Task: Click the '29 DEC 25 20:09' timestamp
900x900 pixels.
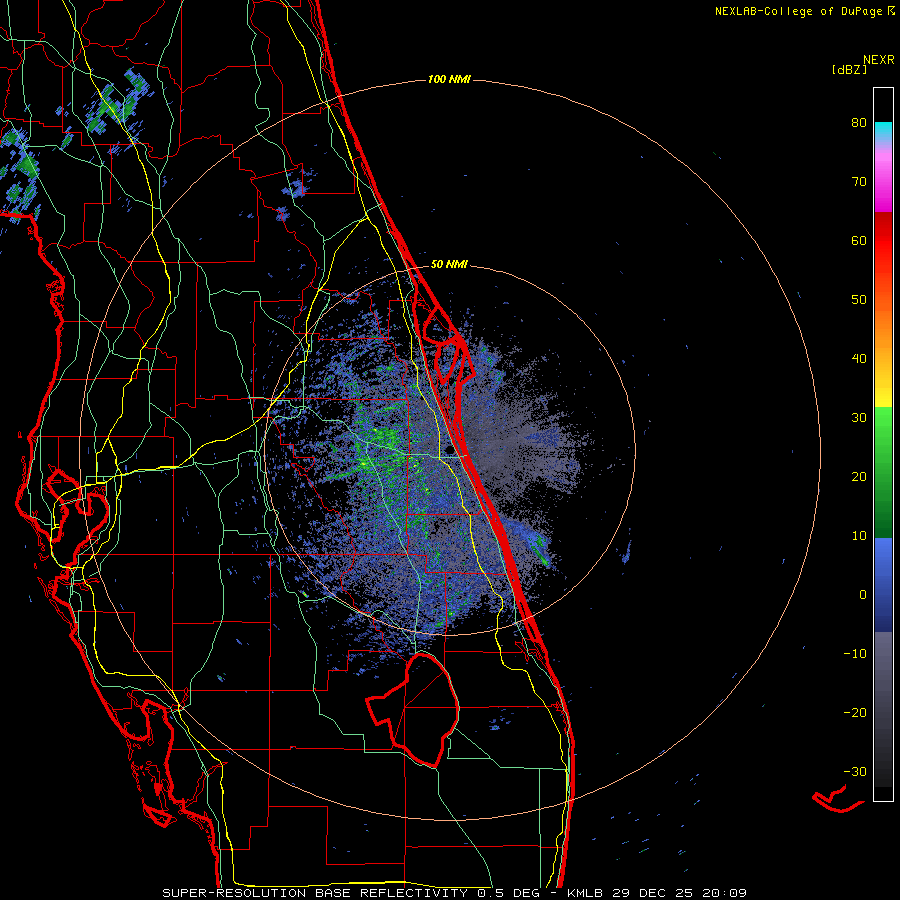Action: [678, 893]
